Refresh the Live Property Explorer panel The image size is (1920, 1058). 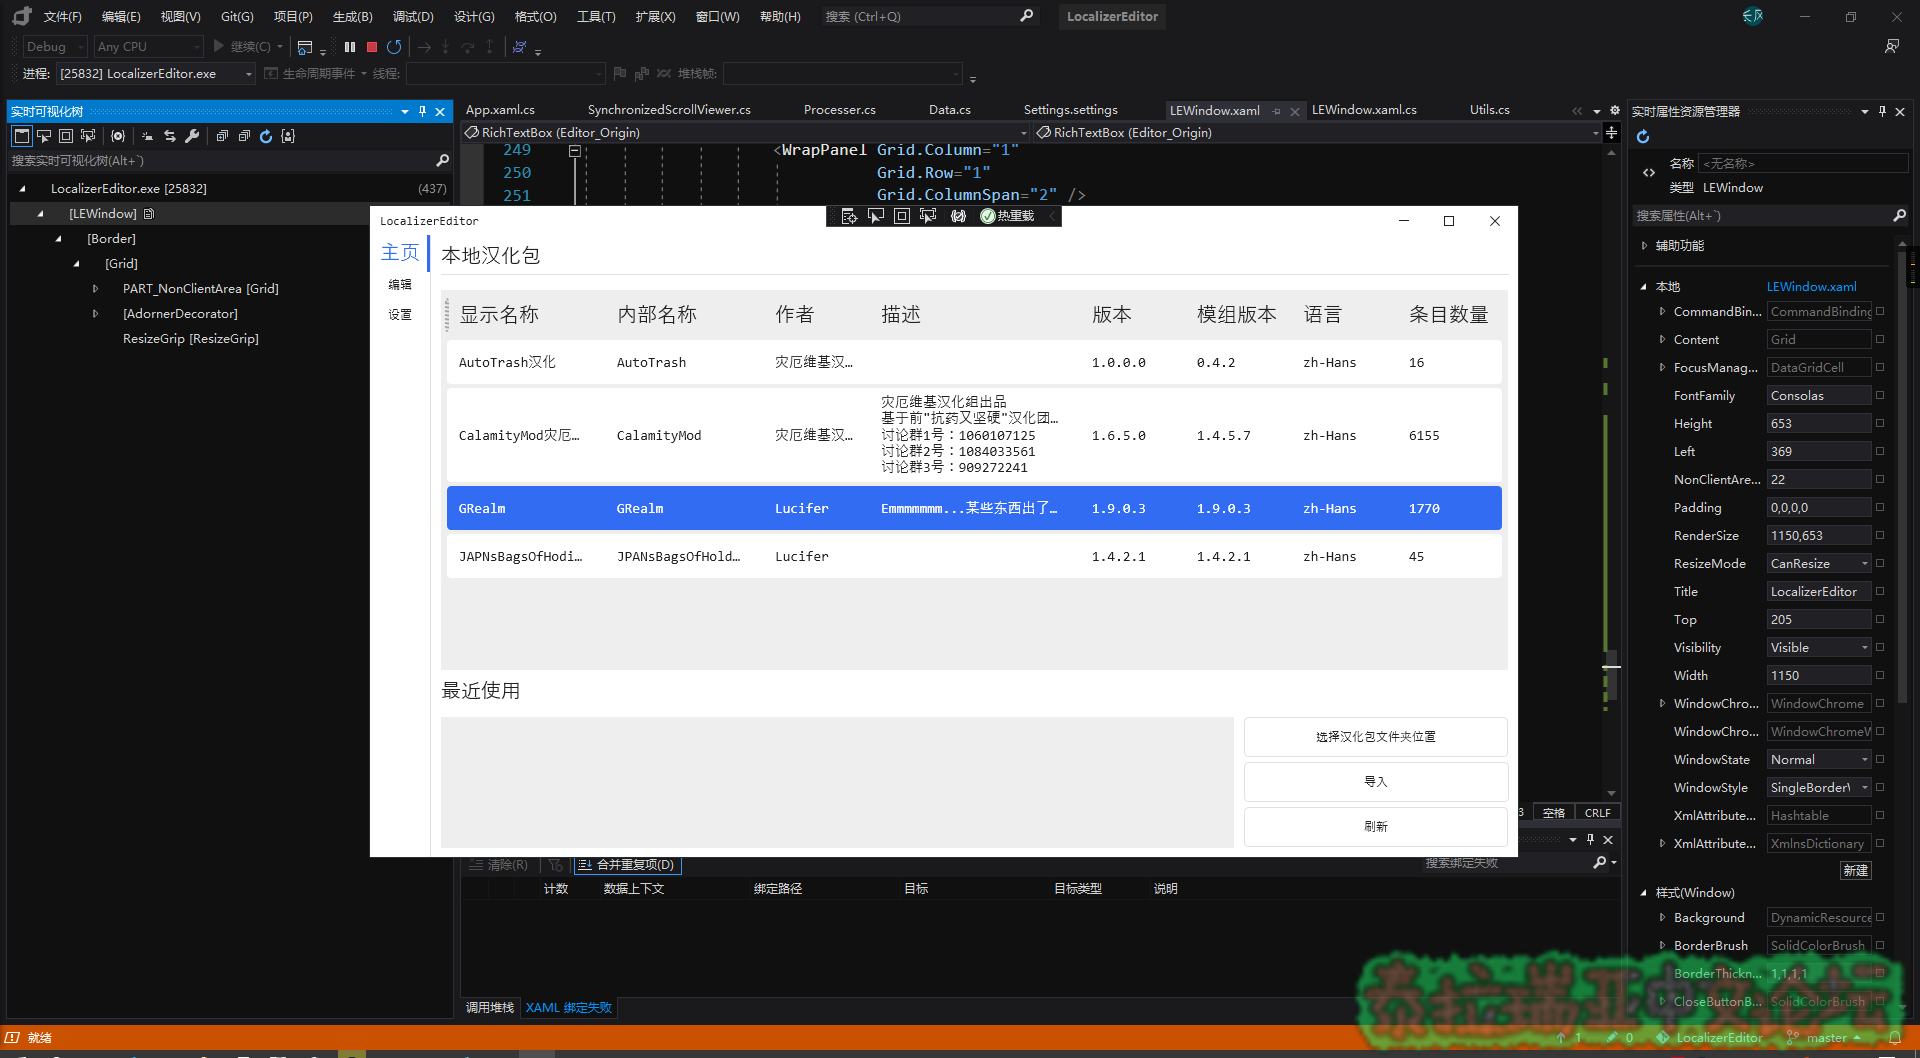[x=1643, y=137]
